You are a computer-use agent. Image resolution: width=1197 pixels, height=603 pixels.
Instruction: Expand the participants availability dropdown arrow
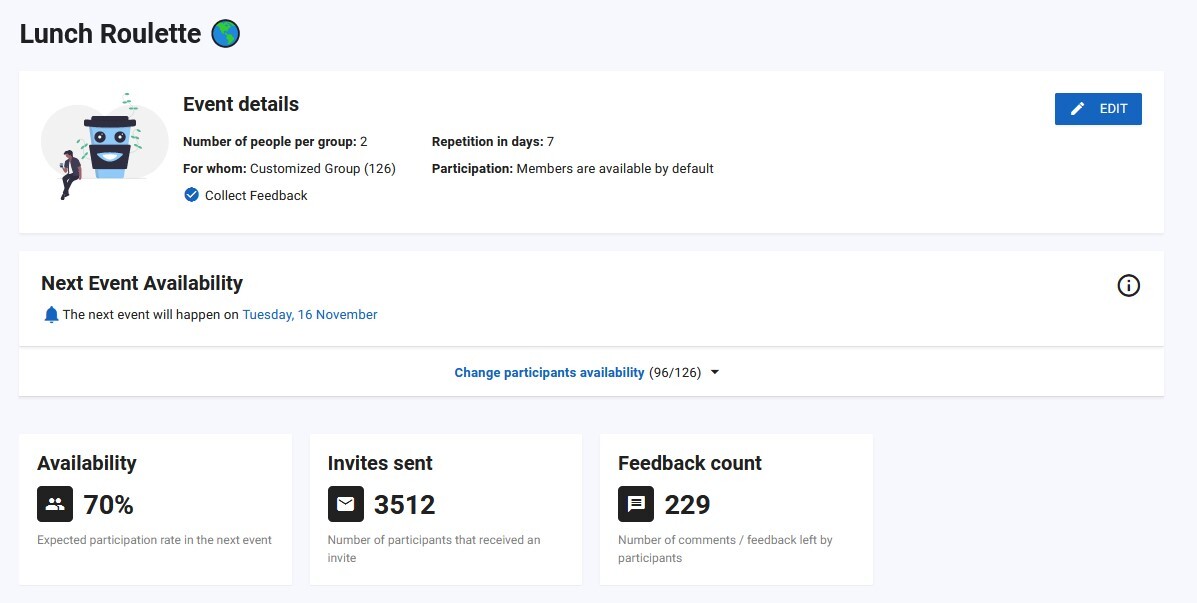coord(714,373)
